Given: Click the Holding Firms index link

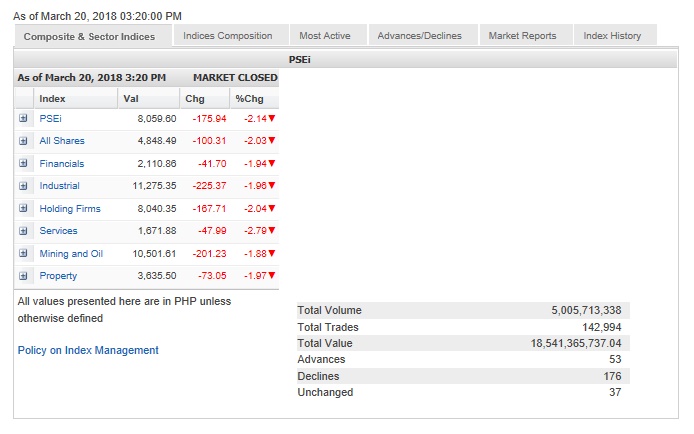Looking at the screenshot, I should click(x=70, y=209).
